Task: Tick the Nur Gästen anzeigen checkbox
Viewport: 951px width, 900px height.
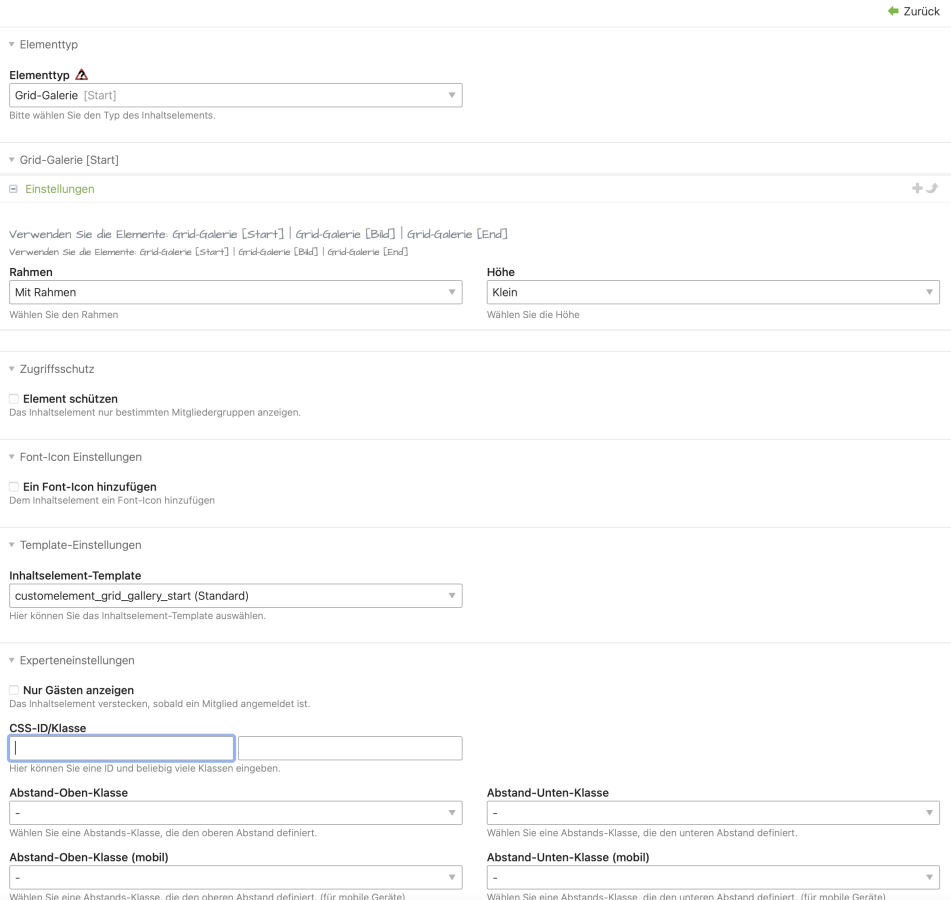Action: click(14, 690)
